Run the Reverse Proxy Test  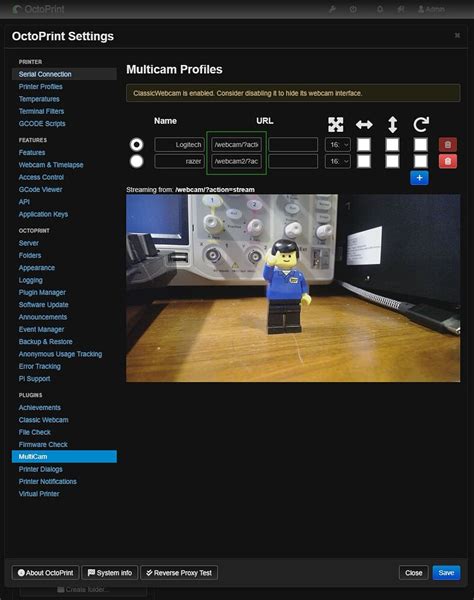(179, 572)
